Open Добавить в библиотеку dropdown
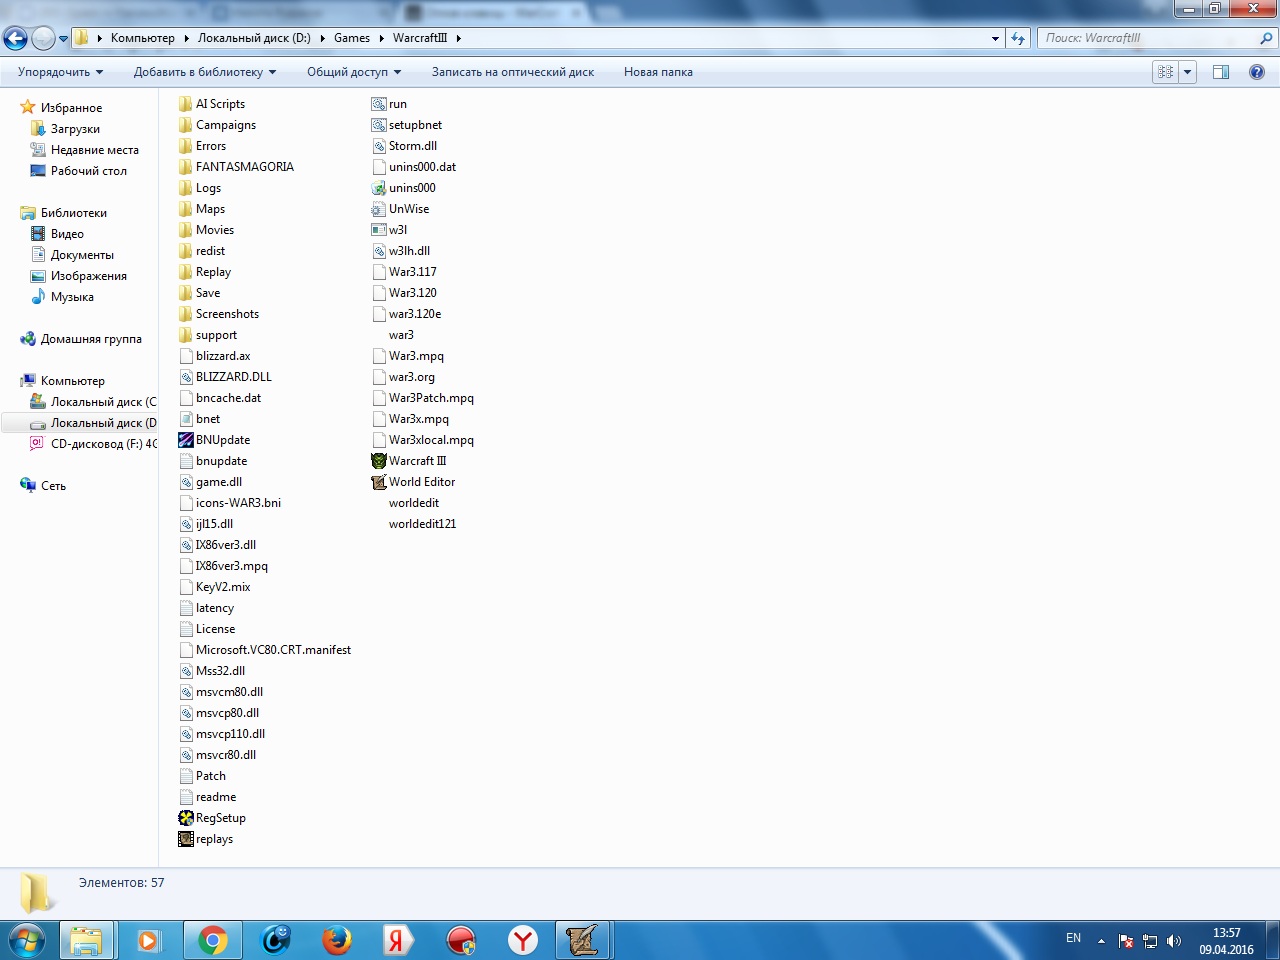 [205, 72]
